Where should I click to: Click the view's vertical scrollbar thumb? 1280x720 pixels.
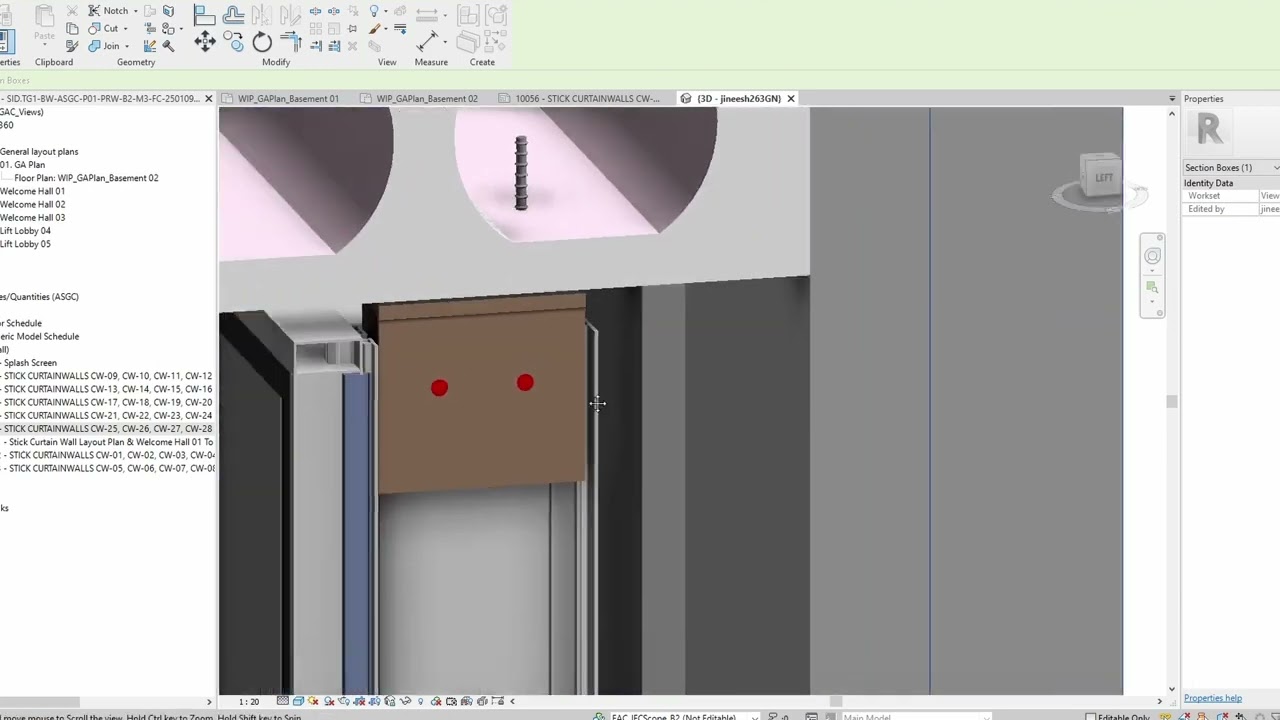tap(1171, 401)
